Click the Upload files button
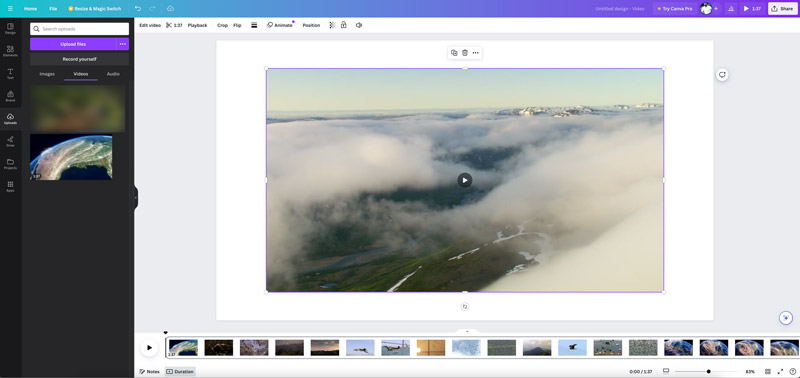Image resolution: width=800 pixels, height=378 pixels. (x=73, y=44)
